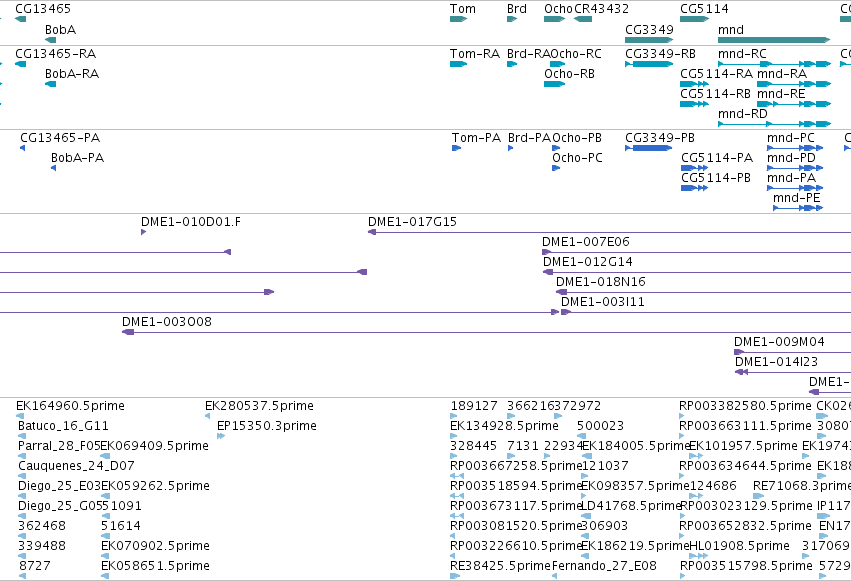Select the DME1-017G15 clone label
The image size is (851, 581).
(412, 222)
